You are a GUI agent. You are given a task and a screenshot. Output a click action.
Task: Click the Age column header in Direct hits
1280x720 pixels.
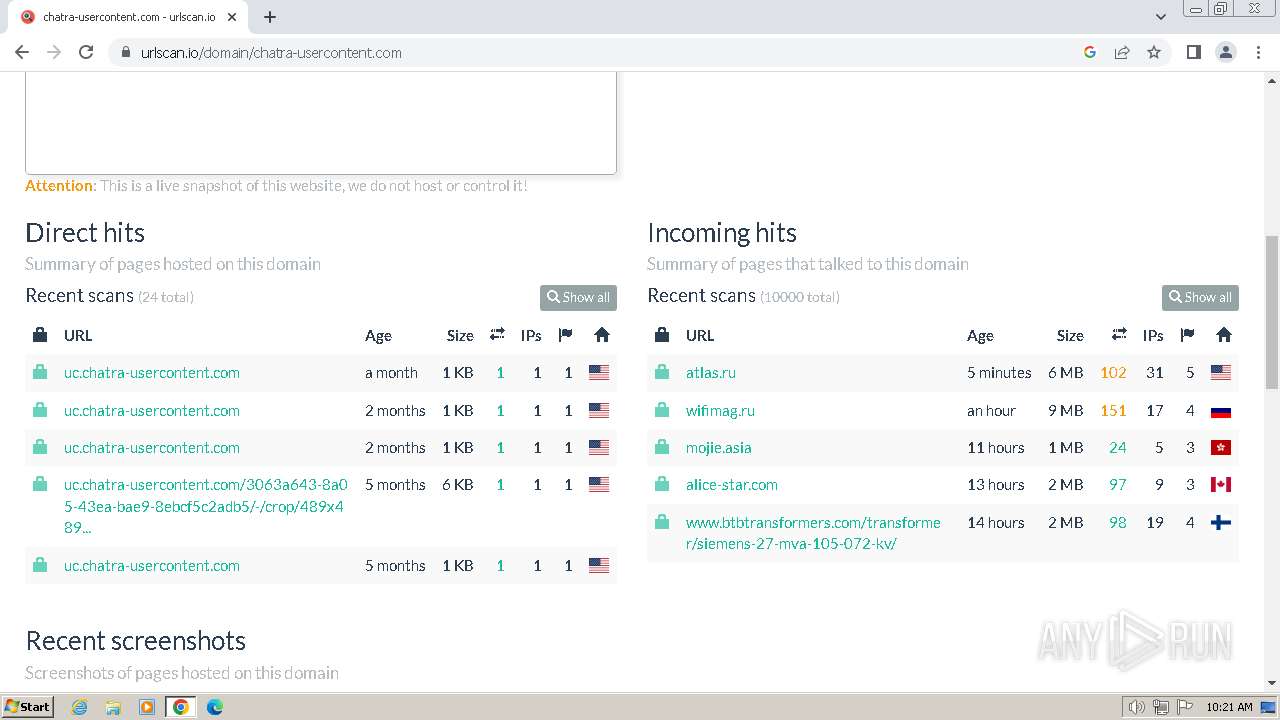pyautogui.click(x=378, y=336)
